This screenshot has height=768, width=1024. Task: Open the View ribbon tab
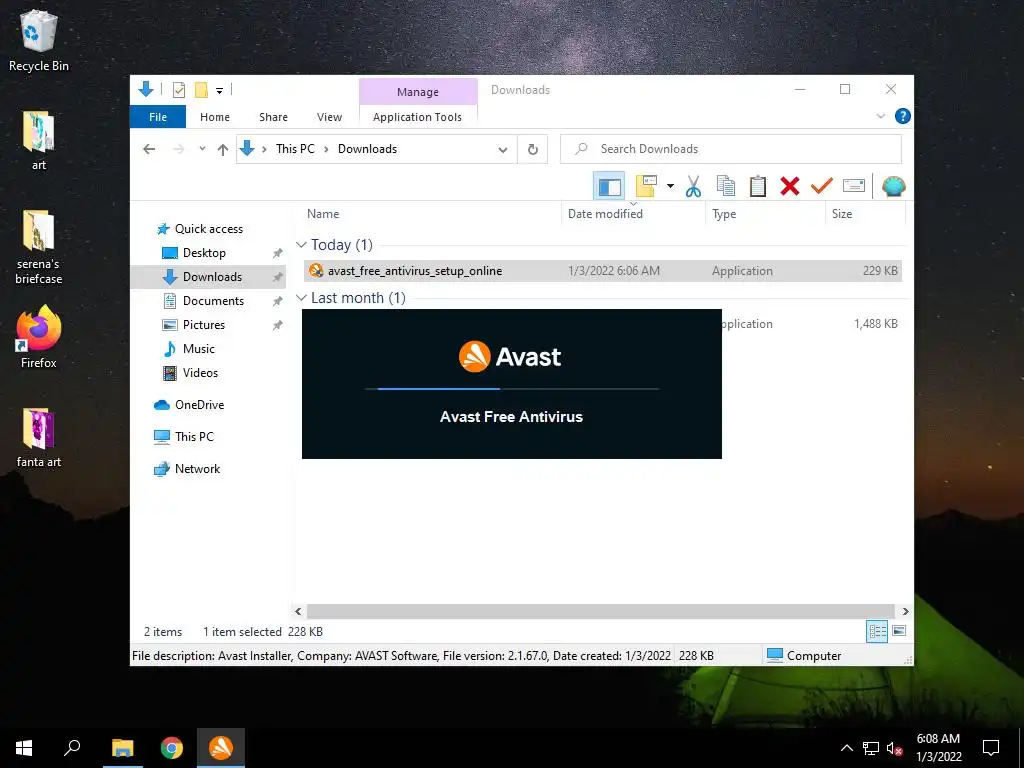(x=329, y=117)
